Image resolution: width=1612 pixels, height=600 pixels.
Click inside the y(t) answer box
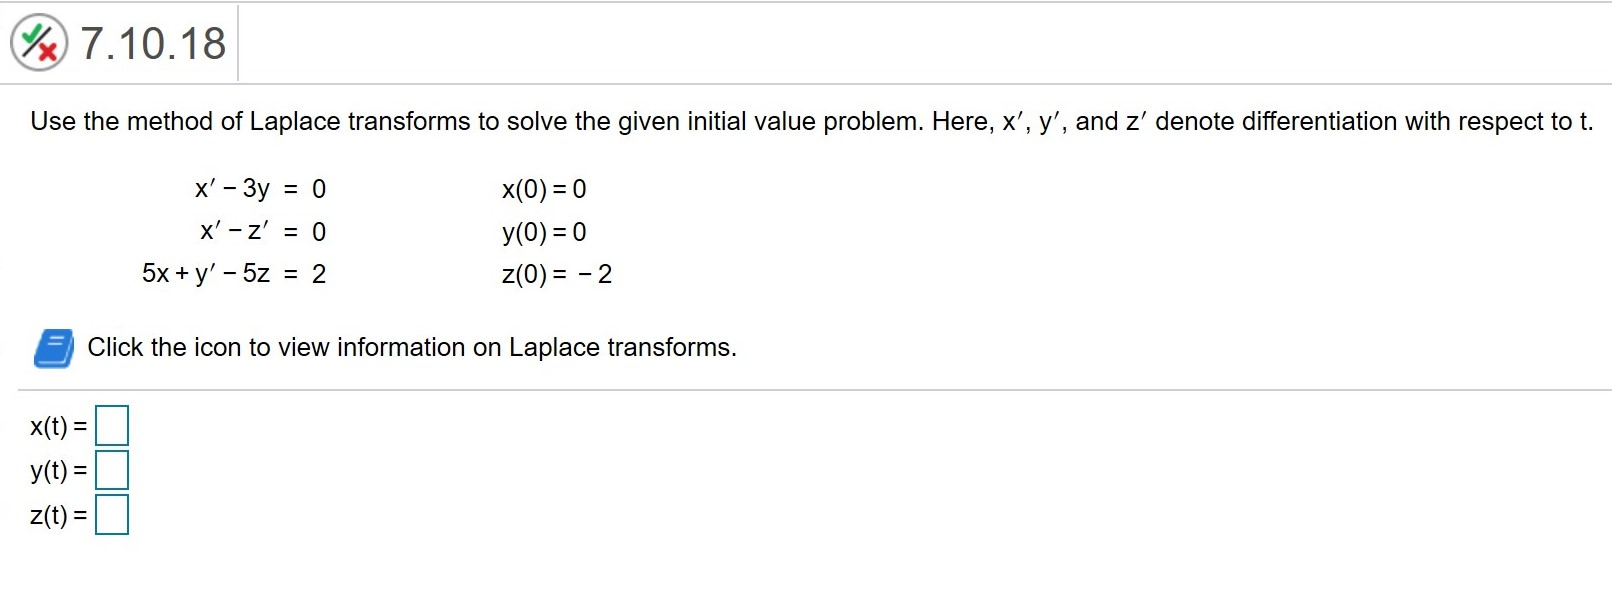(x=112, y=470)
